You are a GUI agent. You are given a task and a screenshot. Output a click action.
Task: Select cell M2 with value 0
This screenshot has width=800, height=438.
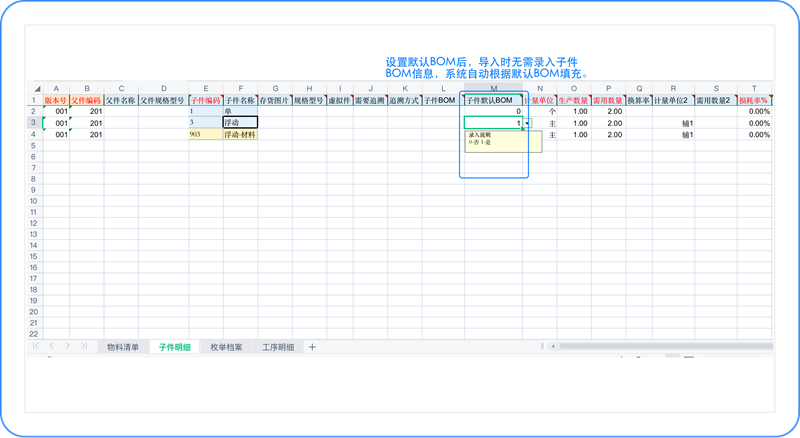493,111
